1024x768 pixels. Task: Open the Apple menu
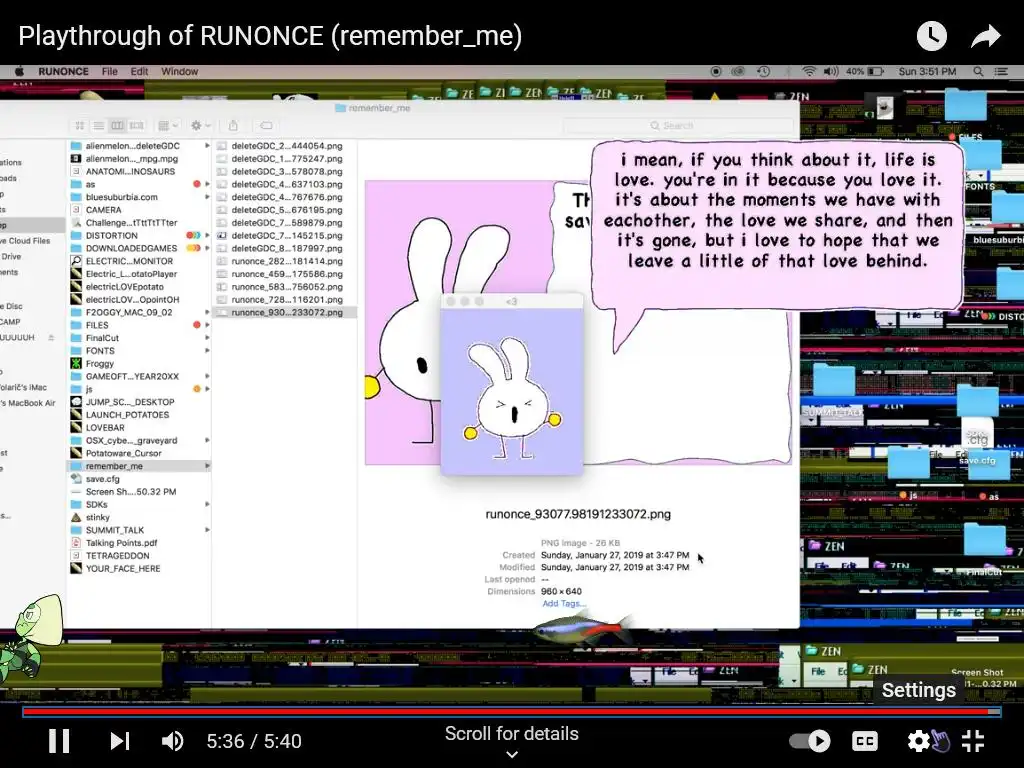click(19, 71)
